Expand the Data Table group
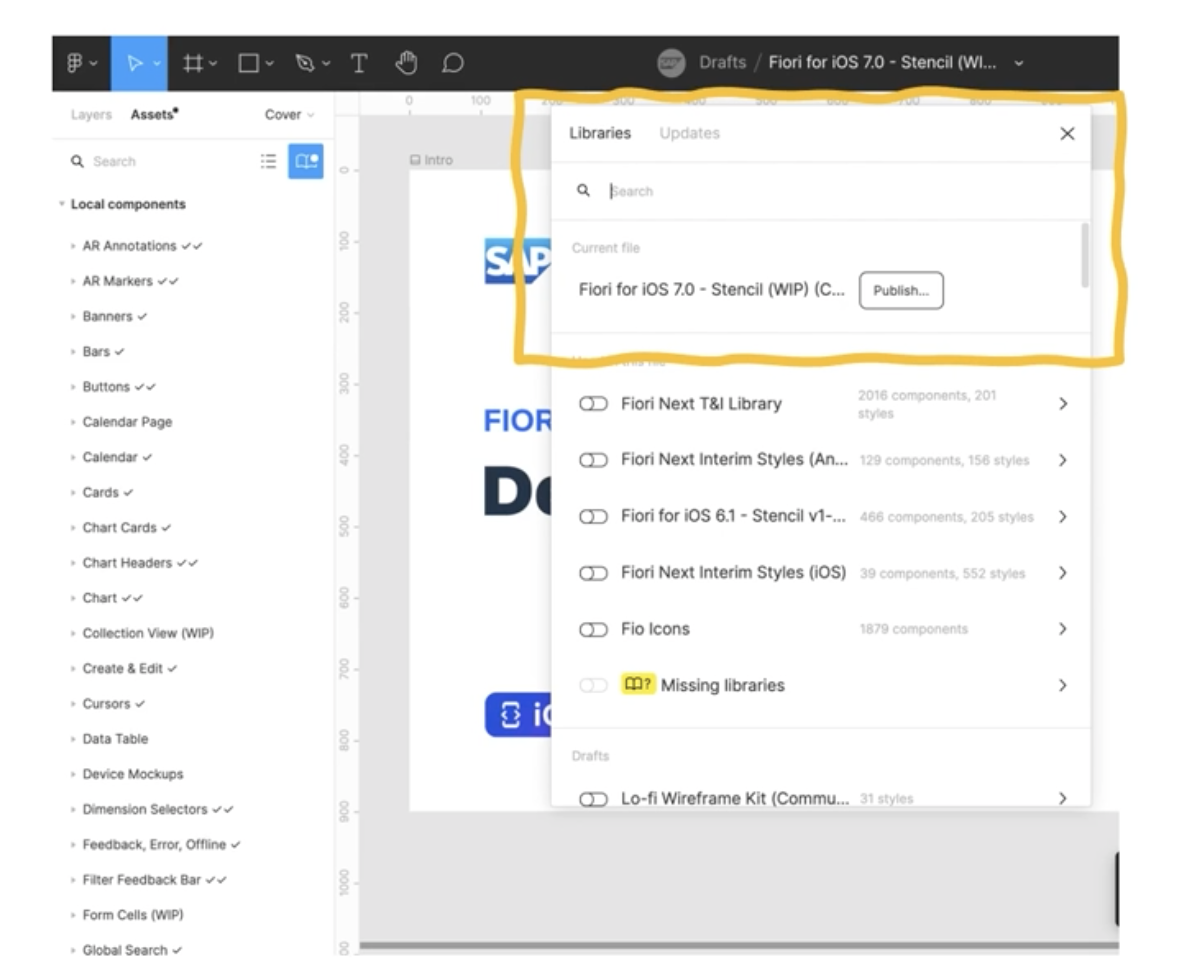The width and height of the screenshot is (1202, 970). (74, 739)
